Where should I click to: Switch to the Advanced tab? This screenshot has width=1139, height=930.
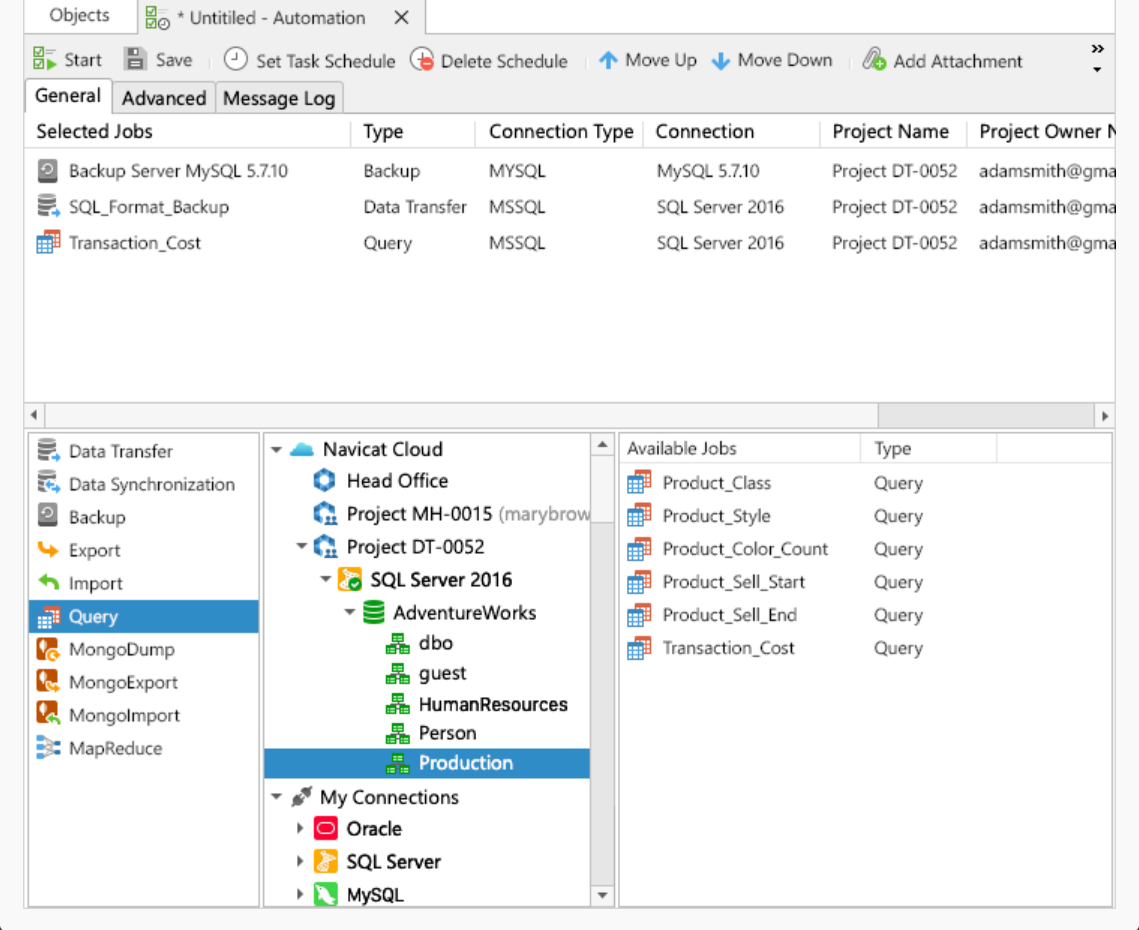163,98
